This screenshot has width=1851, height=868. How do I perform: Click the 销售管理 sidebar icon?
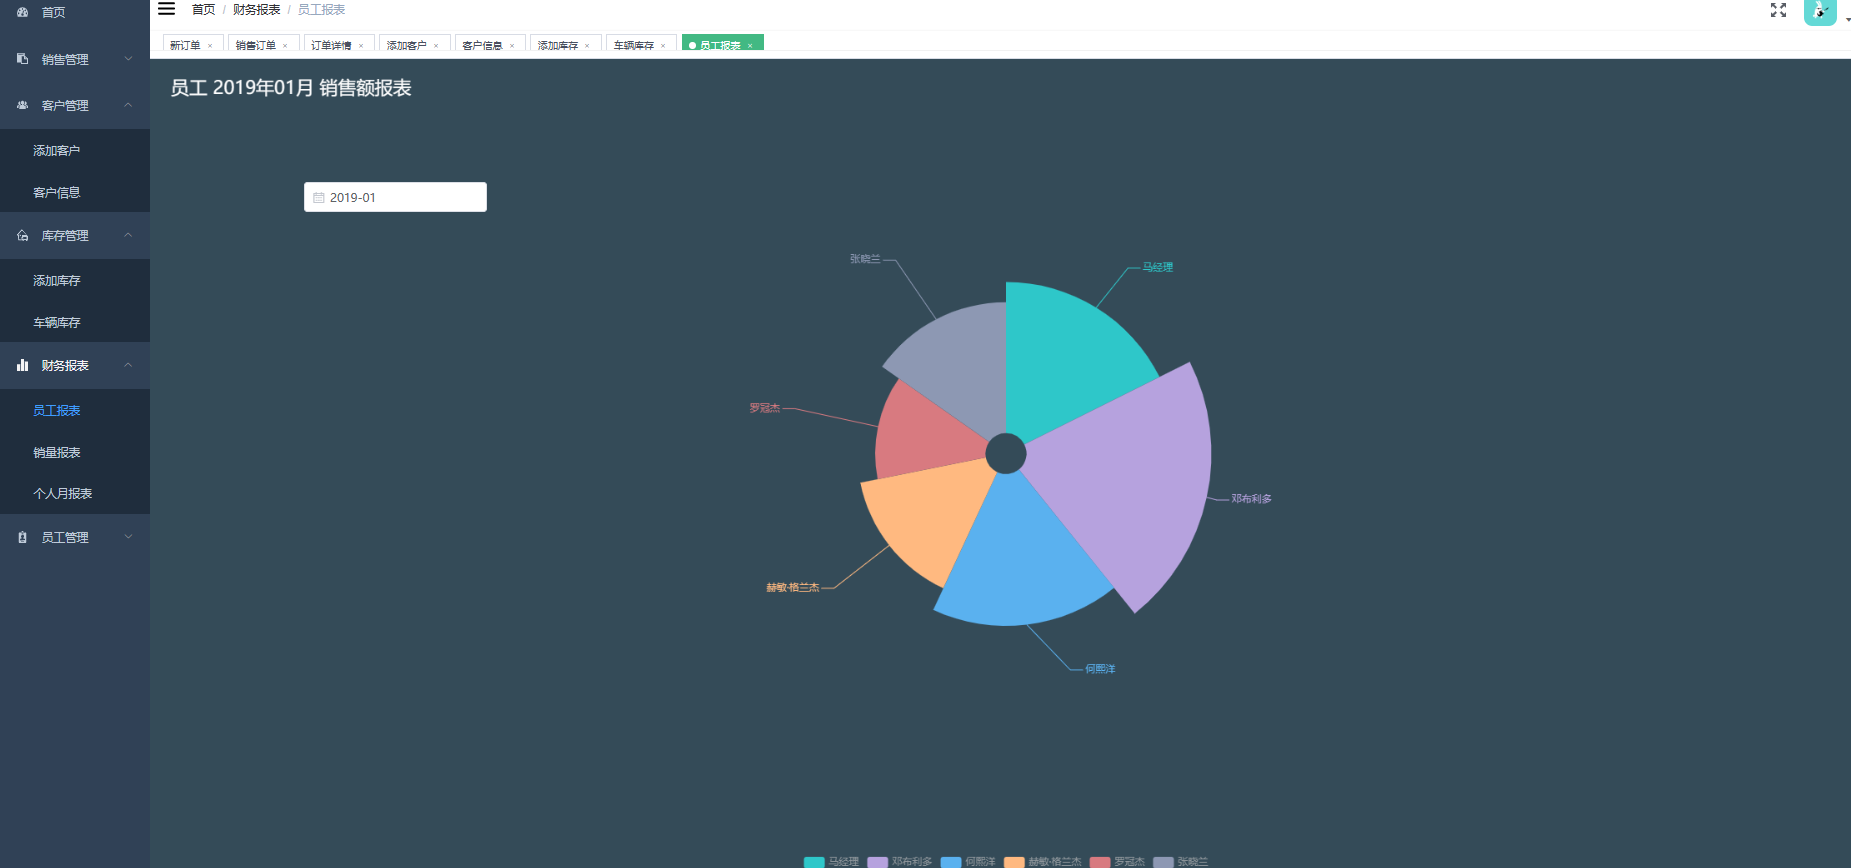(22, 59)
